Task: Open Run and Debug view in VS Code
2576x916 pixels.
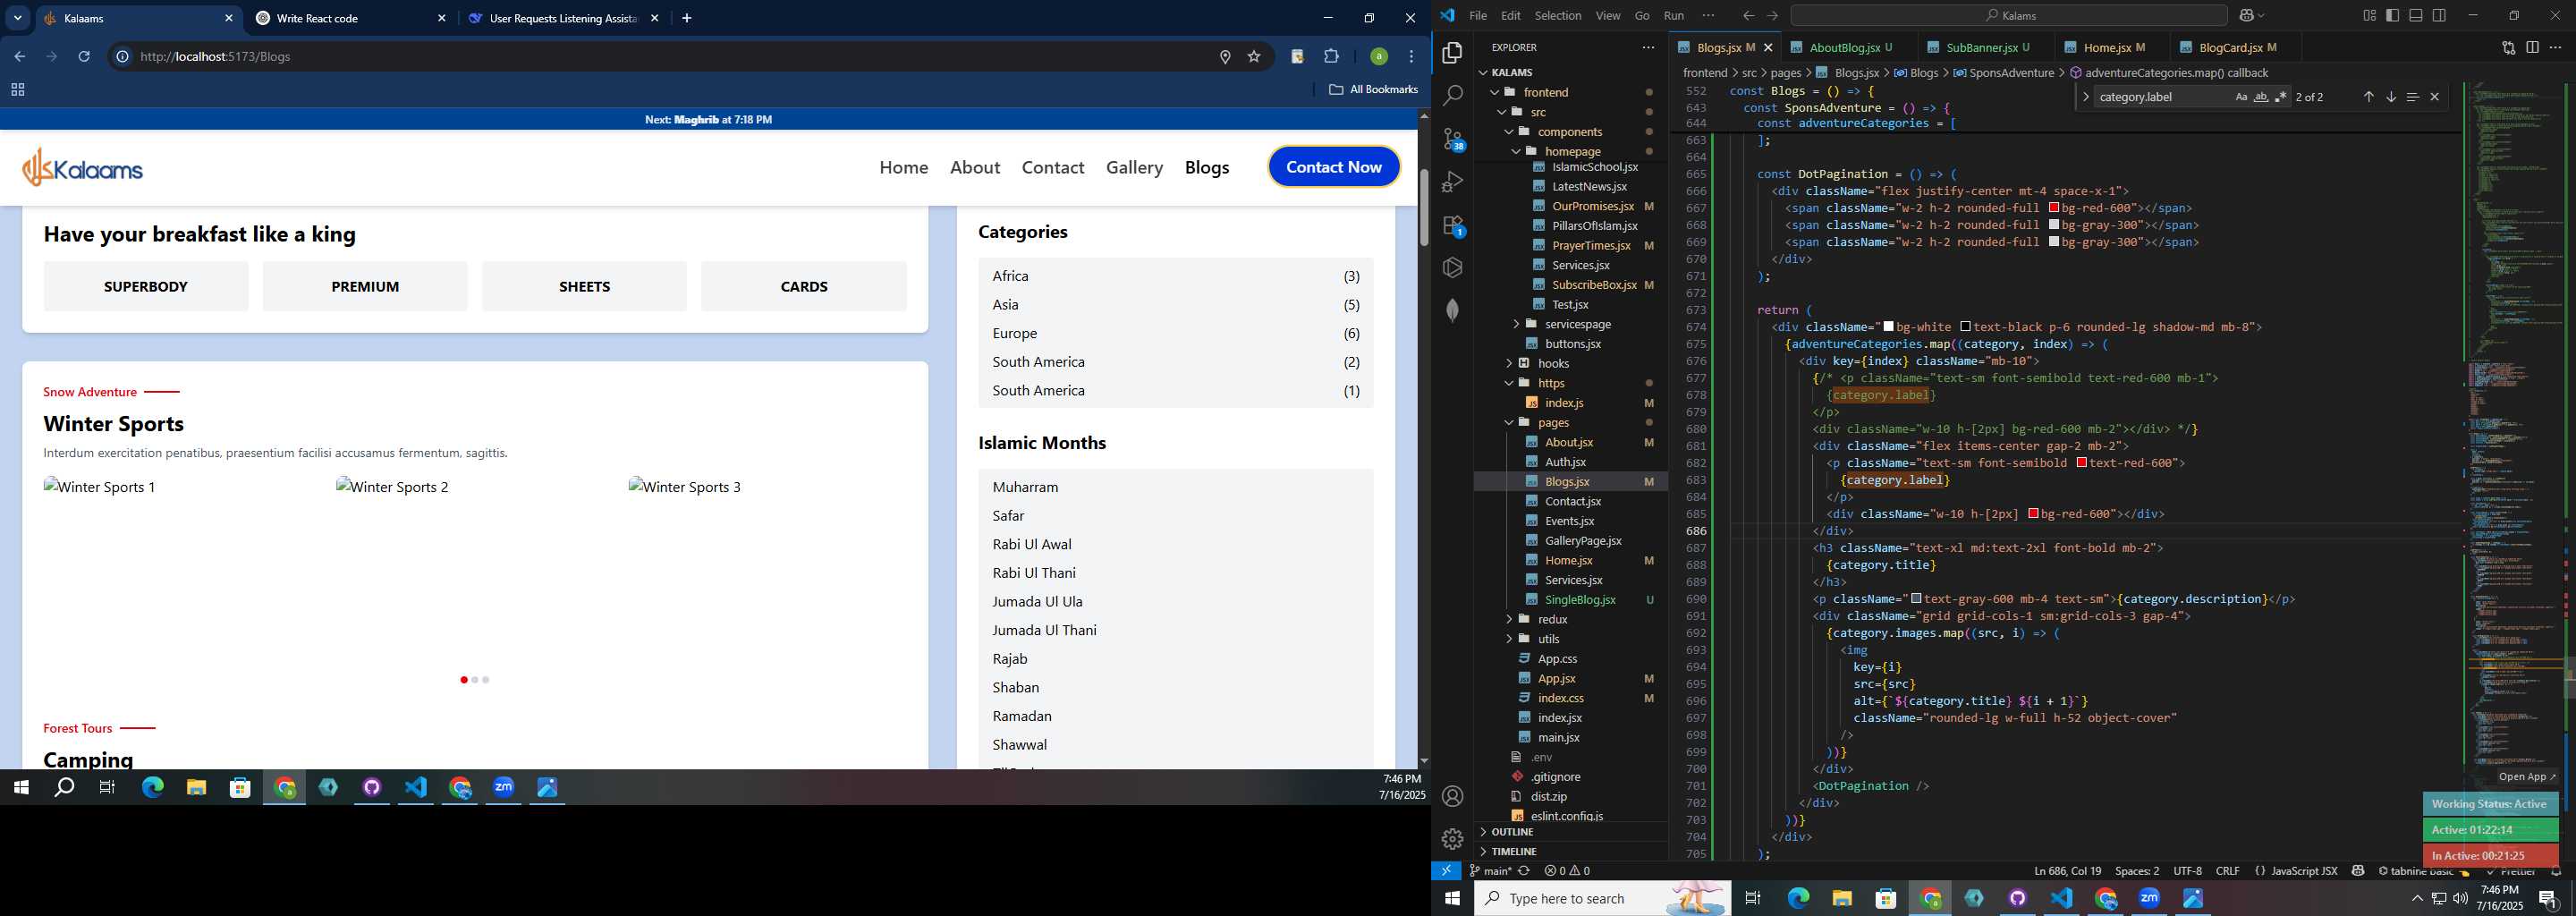Action: pyautogui.click(x=1453, y=182)
